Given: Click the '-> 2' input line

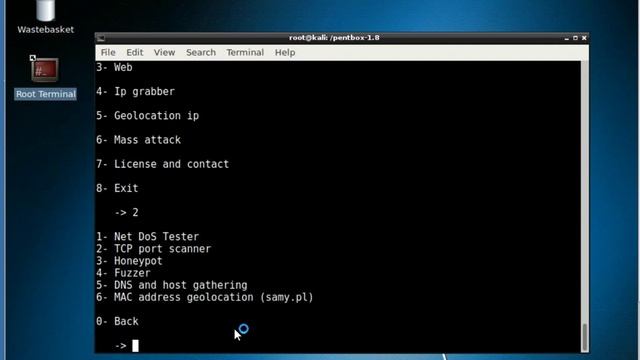Looking at the screenshot, I should (x=127, y=213).
